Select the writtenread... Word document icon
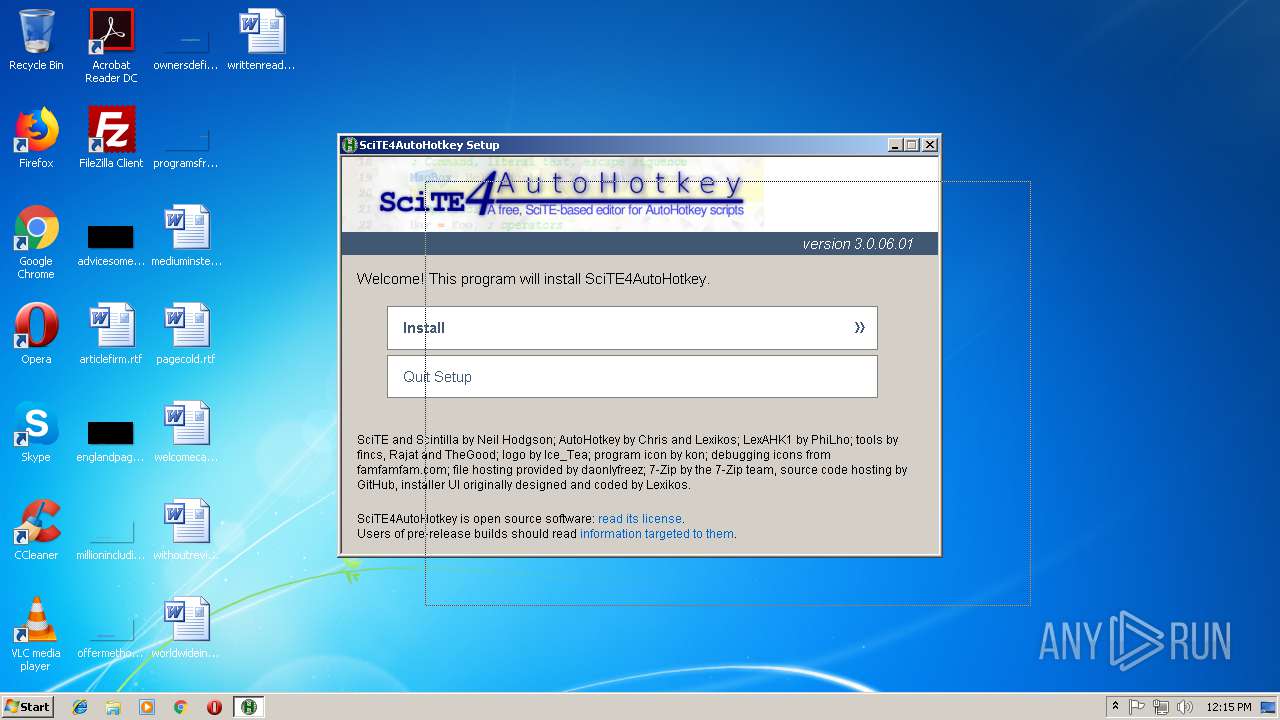The image size is (1280, 720). tap(261, 40)
